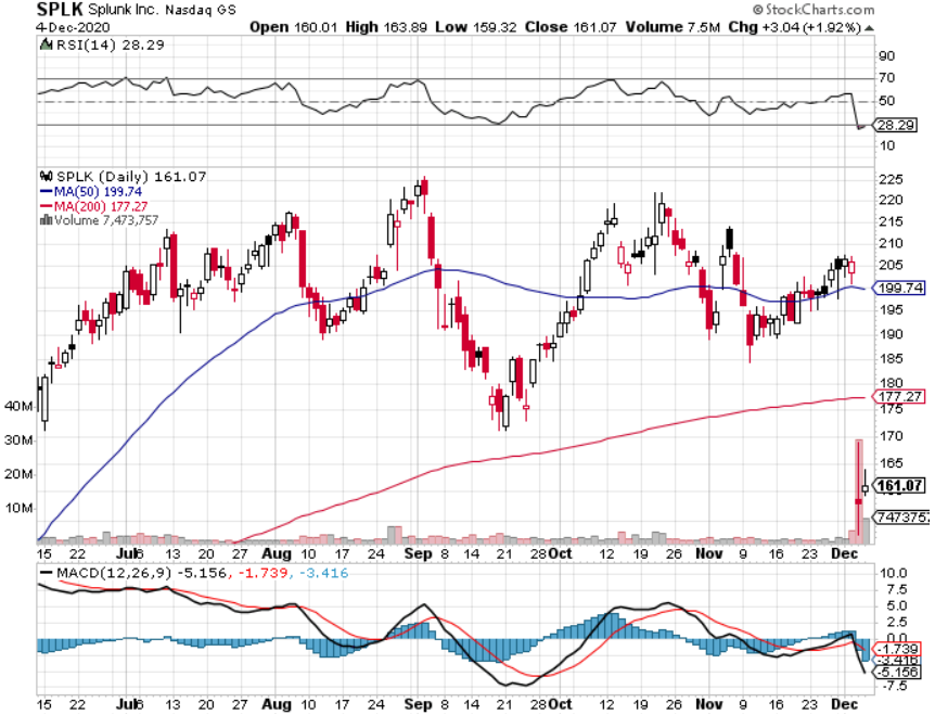
Task: Click the 210 label on the price axis
Action: pyautogui.click(x=891, y=243)
